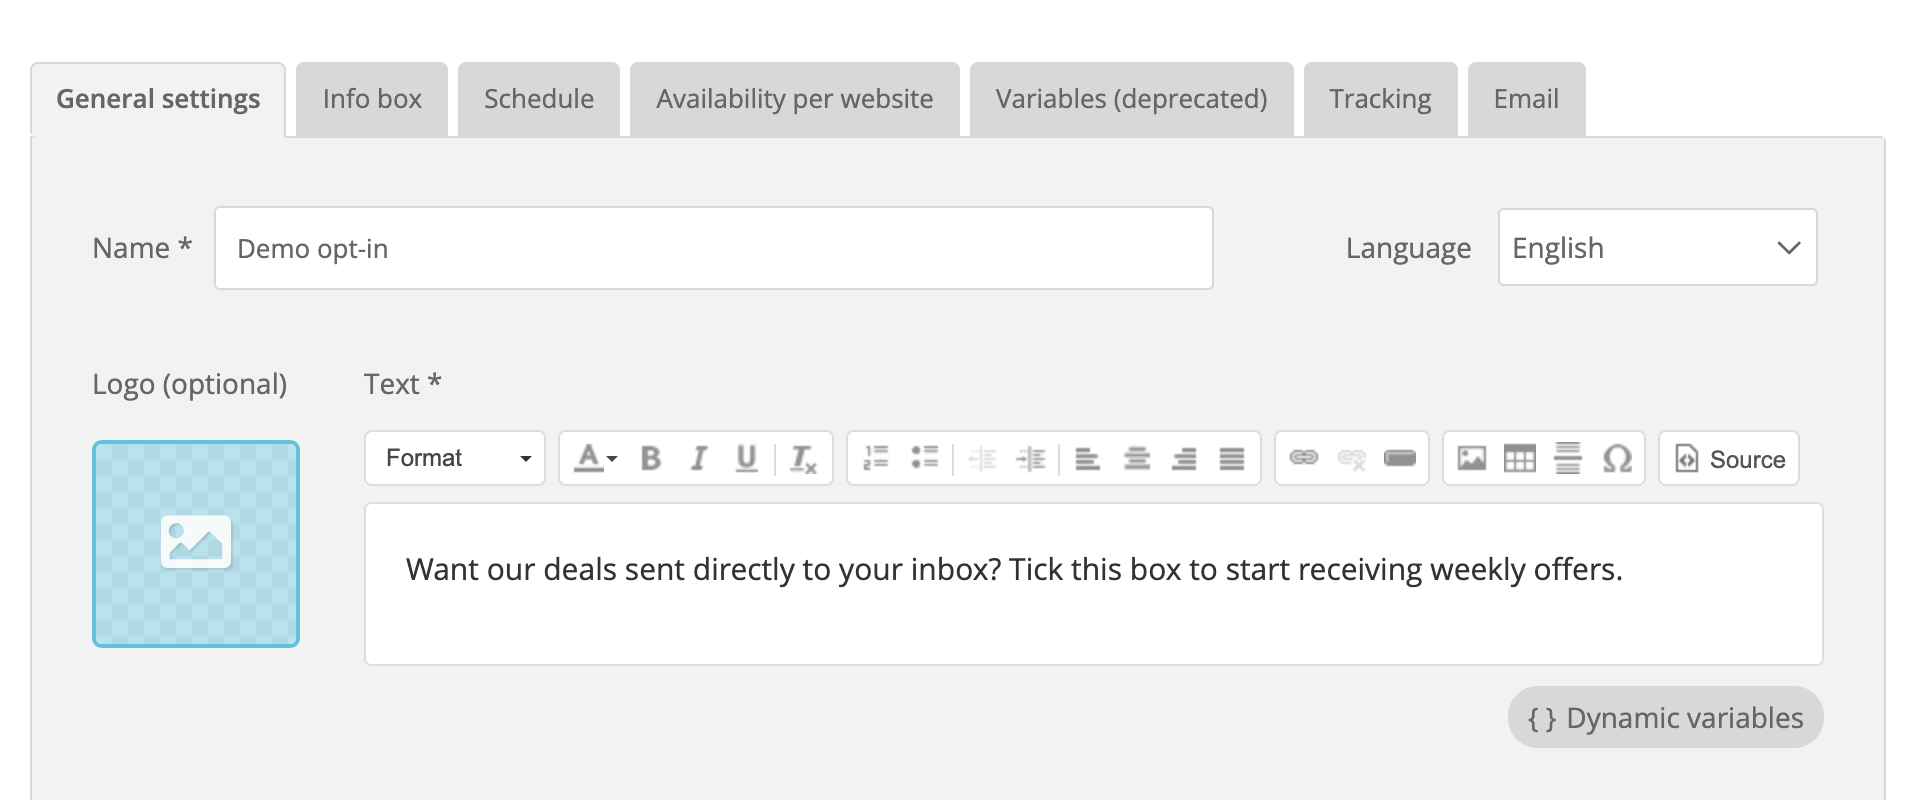Insert a bulleted list

coord(924,458)
